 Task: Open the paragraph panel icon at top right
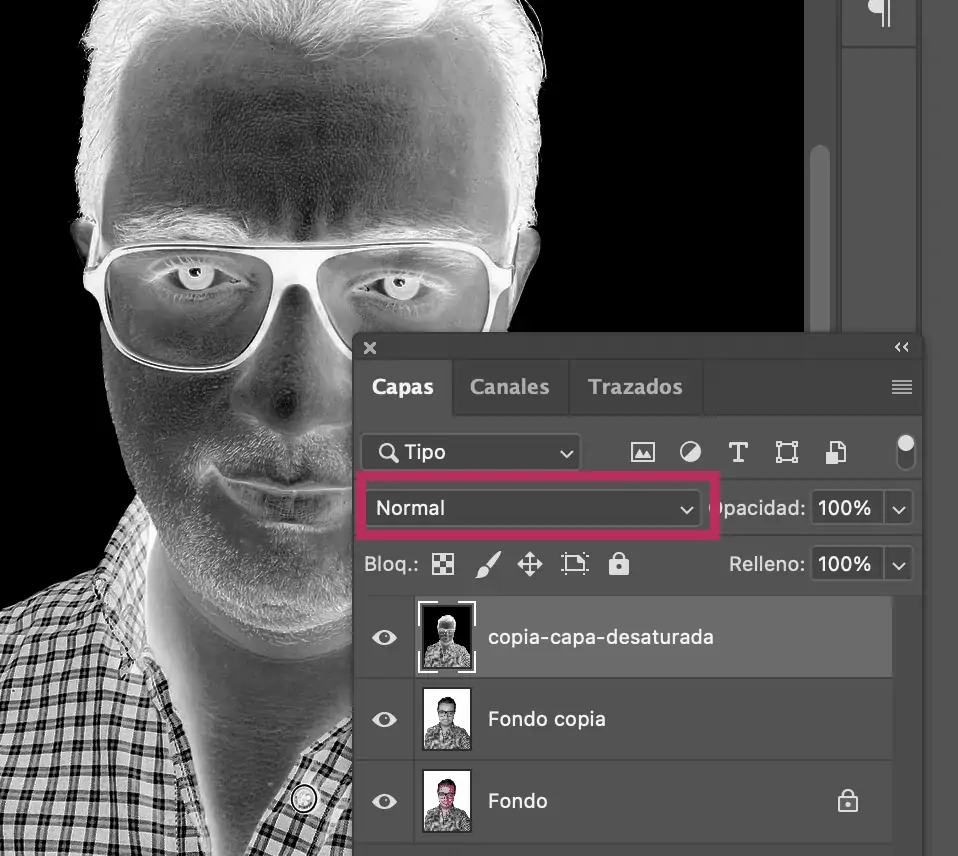pos(880,12)
